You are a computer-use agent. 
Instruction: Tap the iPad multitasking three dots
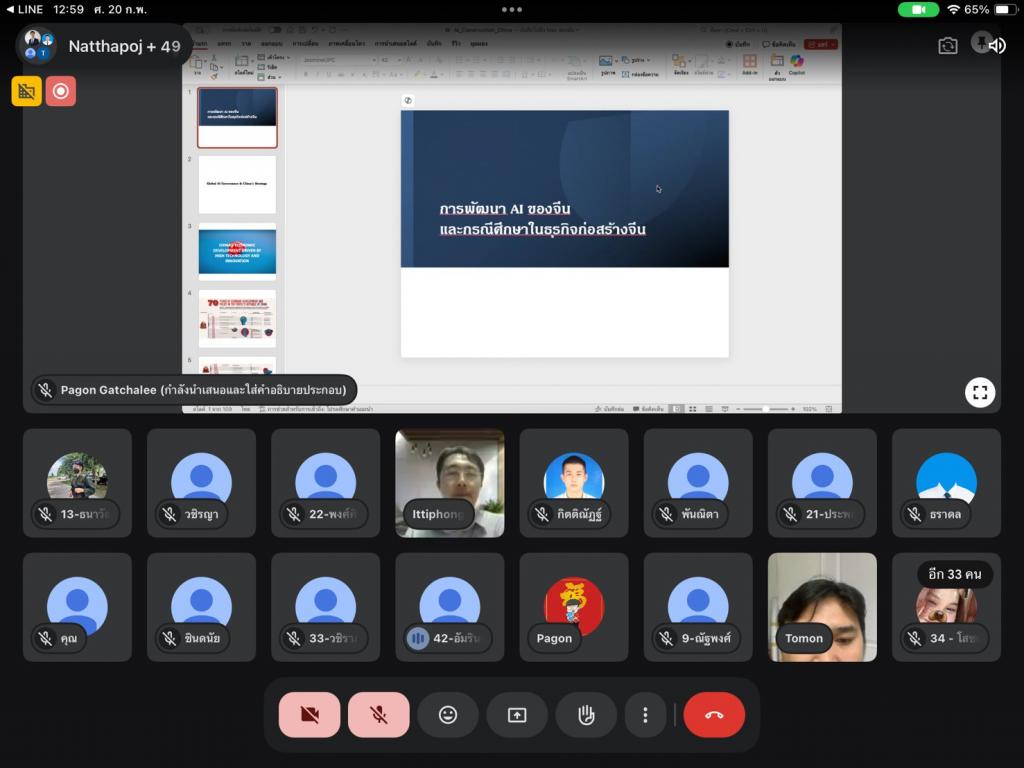pyautogui.click(x=512, y=9)
